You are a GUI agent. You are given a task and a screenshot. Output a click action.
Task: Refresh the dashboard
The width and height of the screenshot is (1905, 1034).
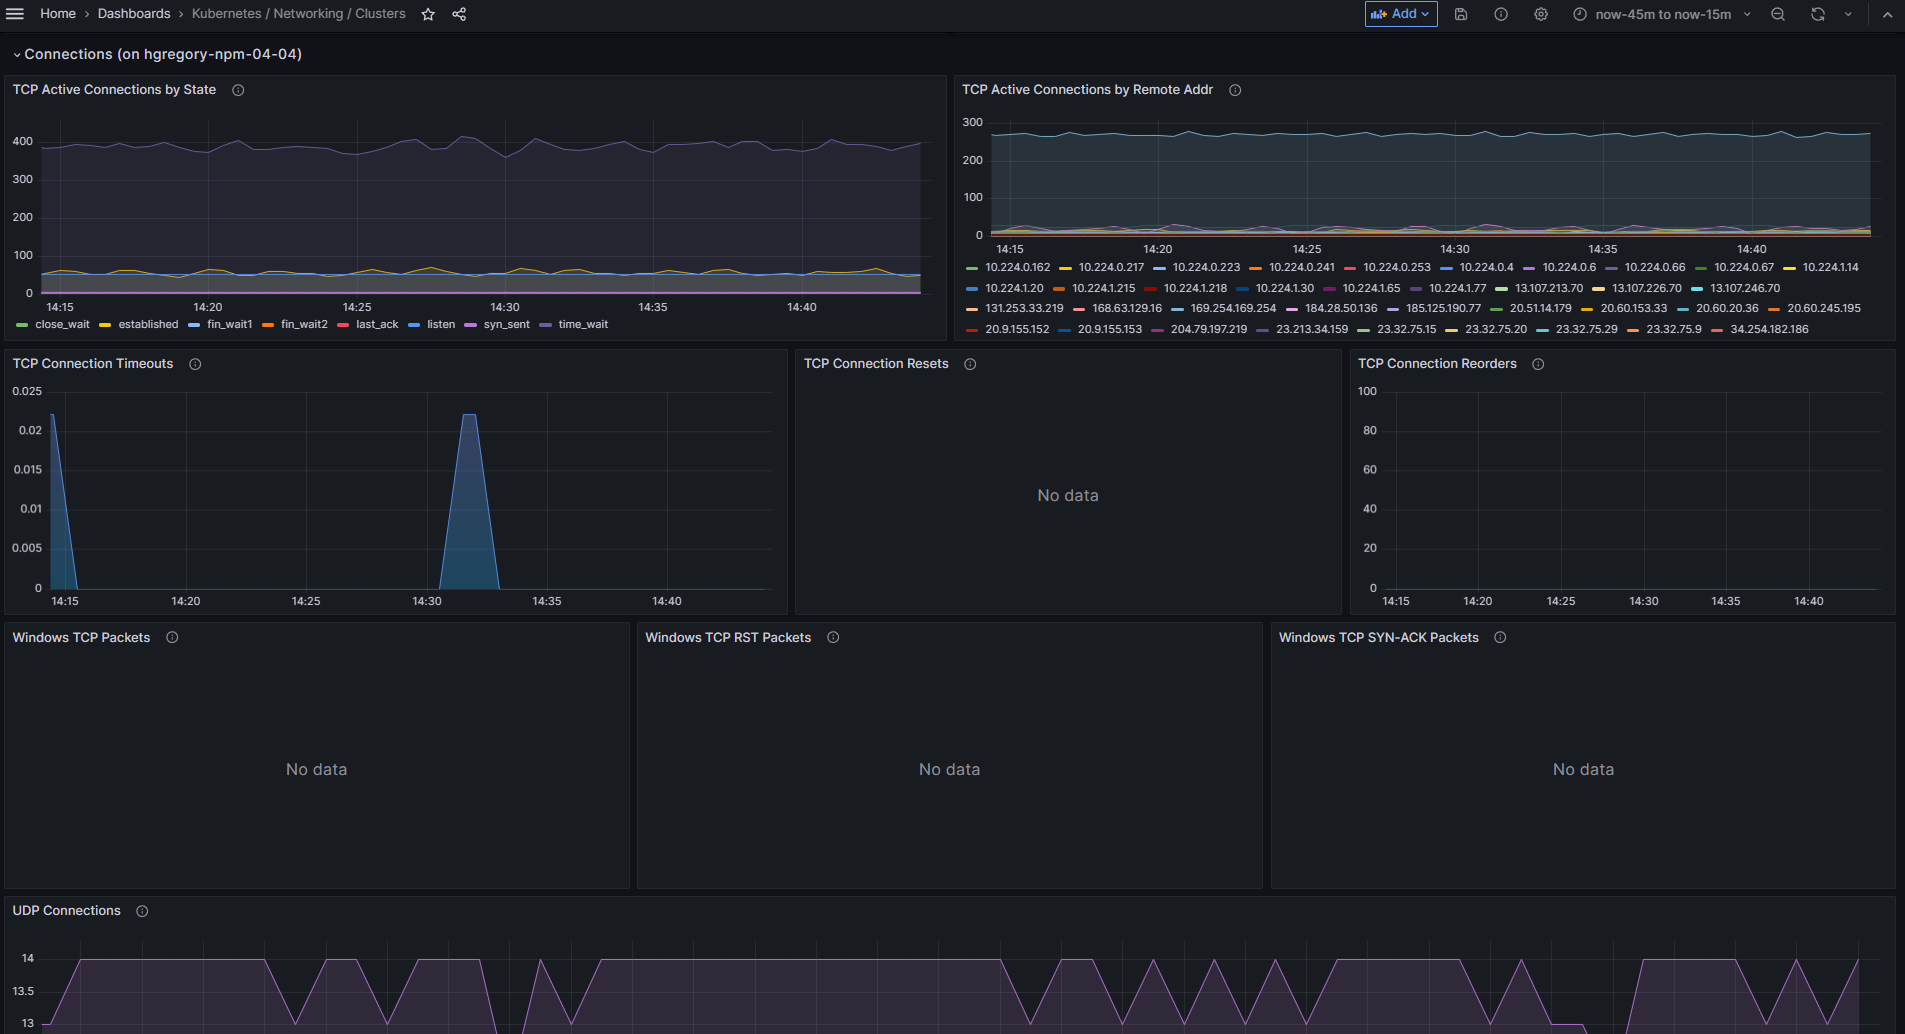(x=1818, y=14)
